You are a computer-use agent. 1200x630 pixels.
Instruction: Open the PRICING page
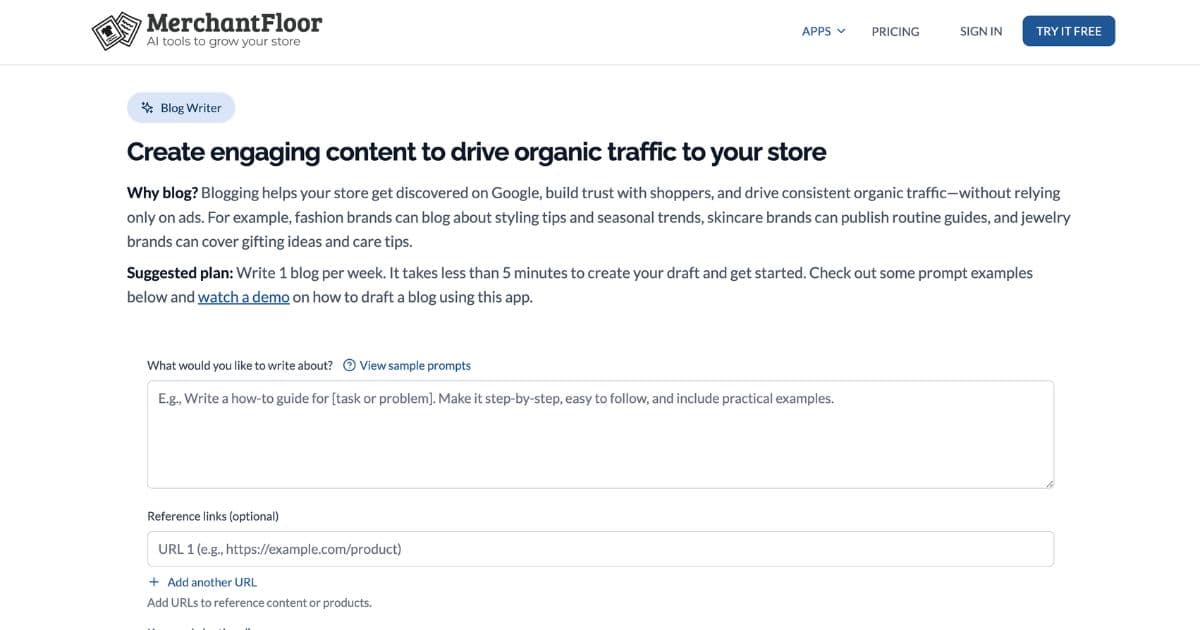click(895, 31)
